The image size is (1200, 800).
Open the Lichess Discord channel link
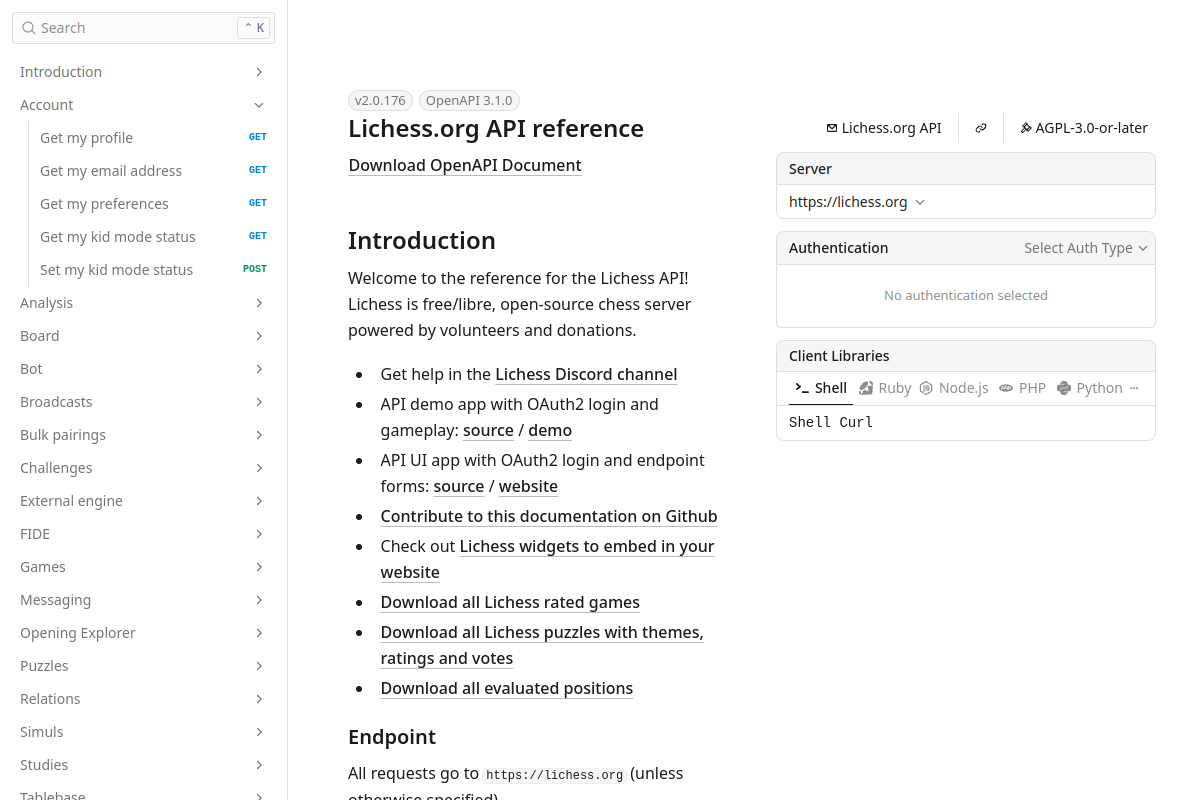[x=586, y=374]
